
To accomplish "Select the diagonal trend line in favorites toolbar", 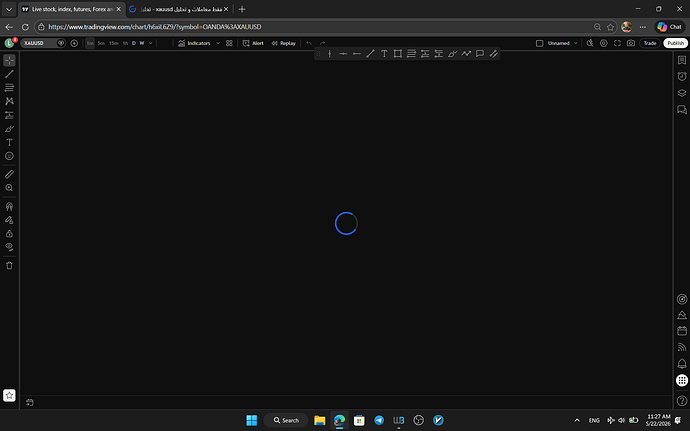I will click(371, 54).
